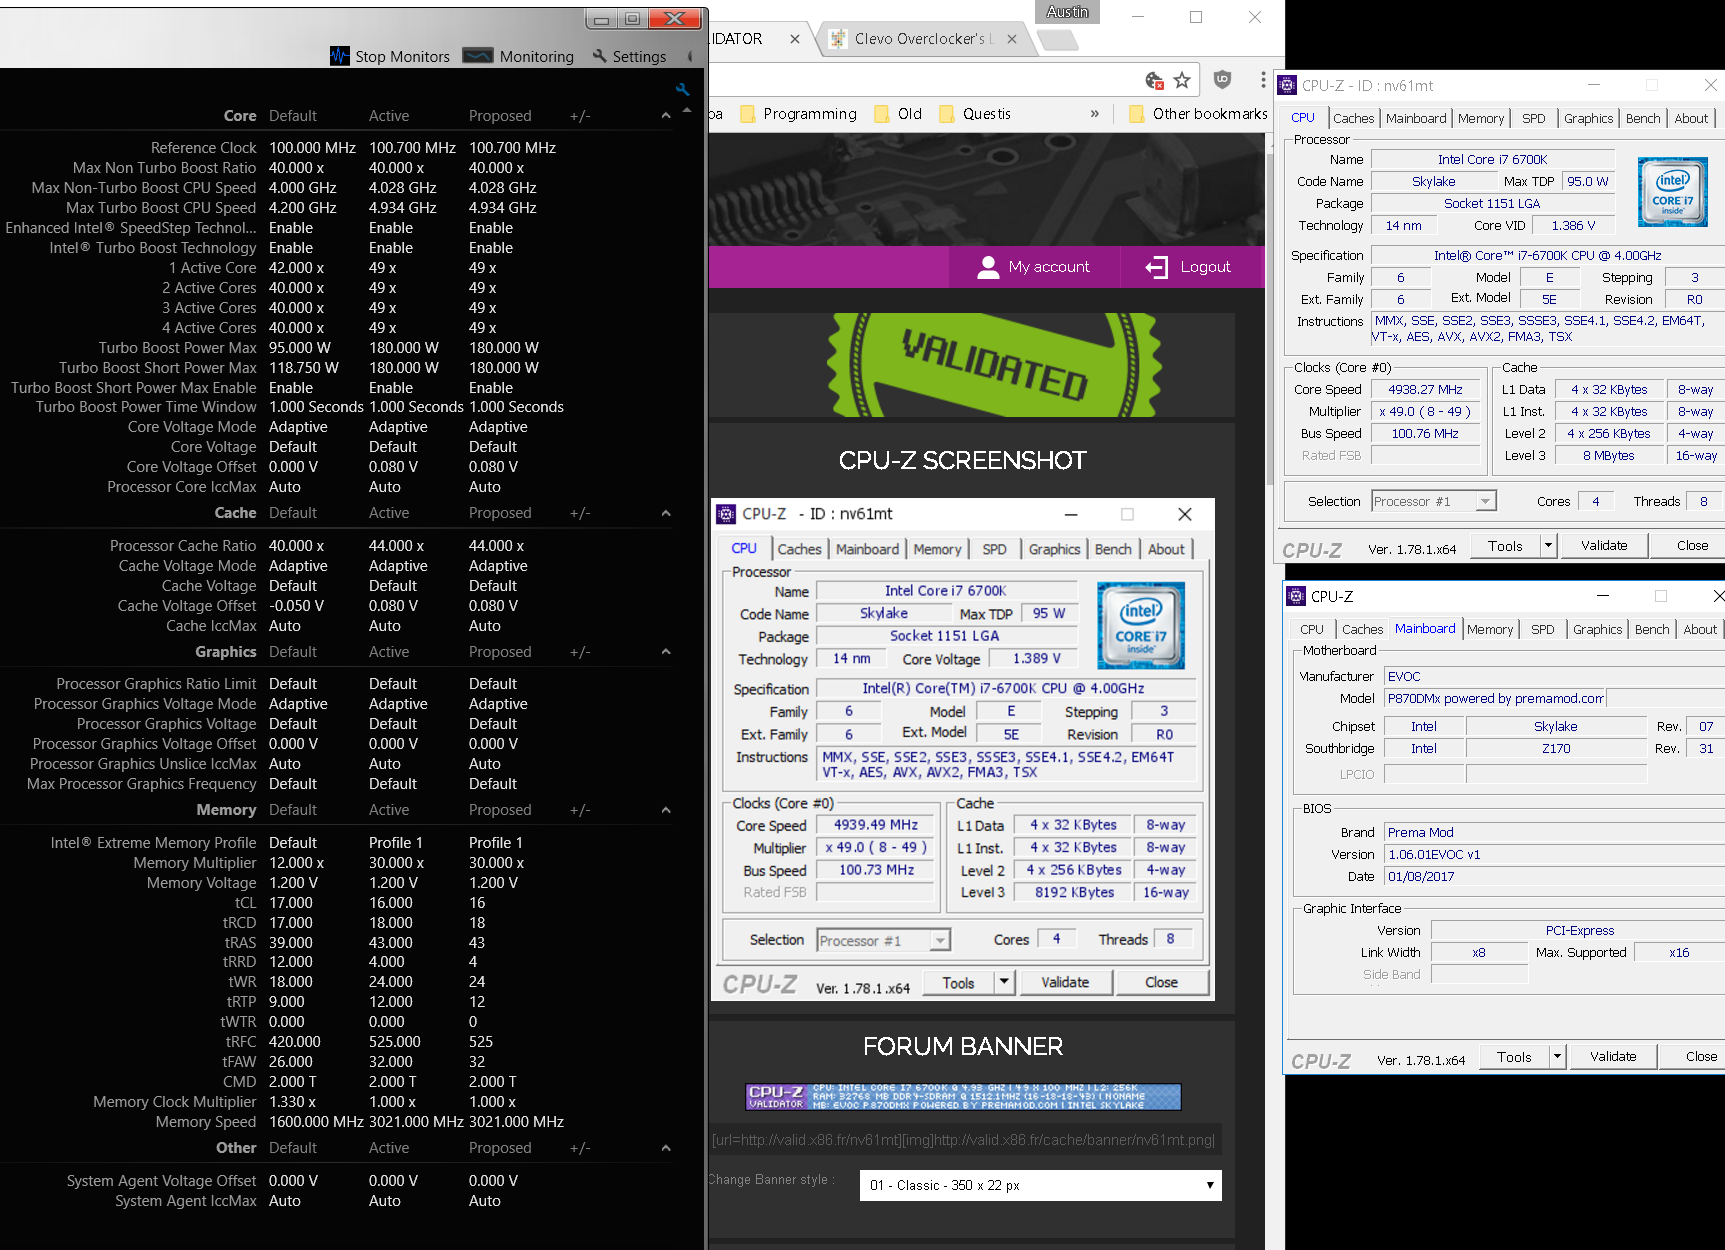Expand Tools arrow in EVOC mainboard CPU-Z window
Image resolution: width=1725 pixels, height=1250 pixels.
[x=1557, y=1056]
